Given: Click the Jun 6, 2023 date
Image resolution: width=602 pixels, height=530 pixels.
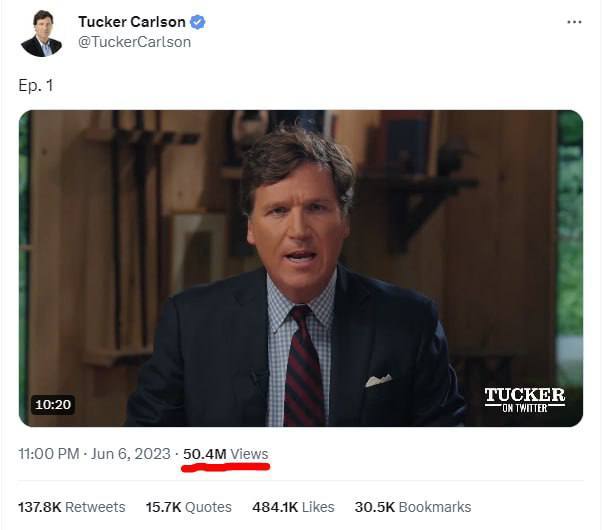Looking at the screenshot, I should [131, 454].
